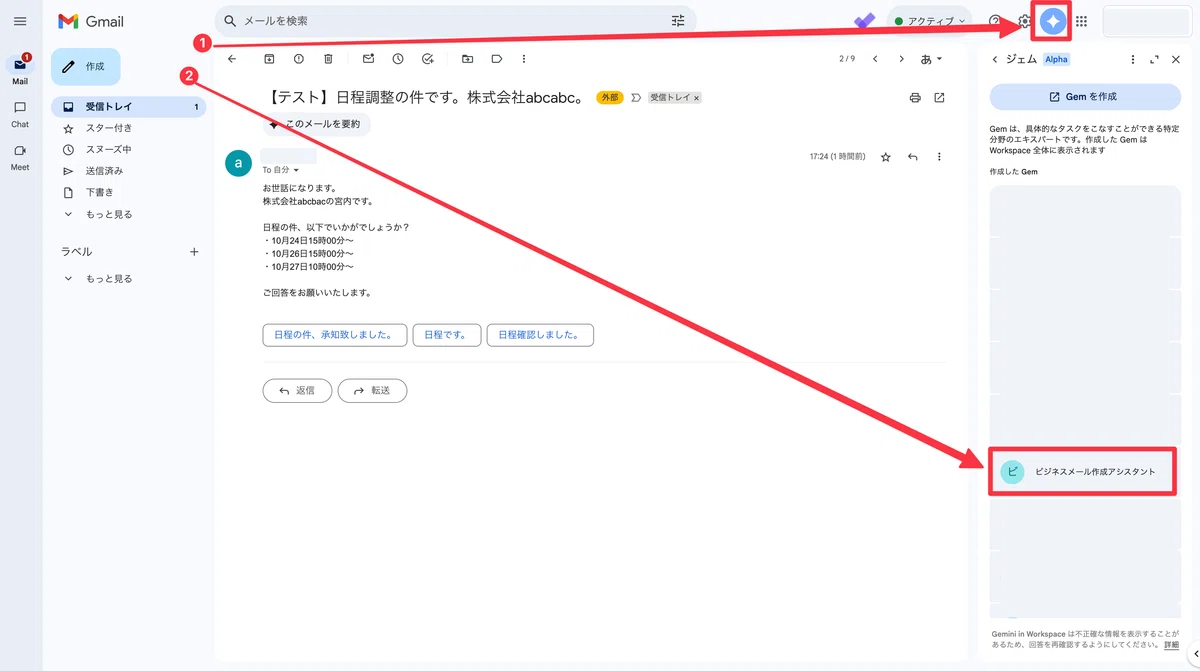Open the Google apps grid icon
Image resolution: width=1200 pixels, height=671 pixels.
pyautogui.click(x=1081, y=21)
